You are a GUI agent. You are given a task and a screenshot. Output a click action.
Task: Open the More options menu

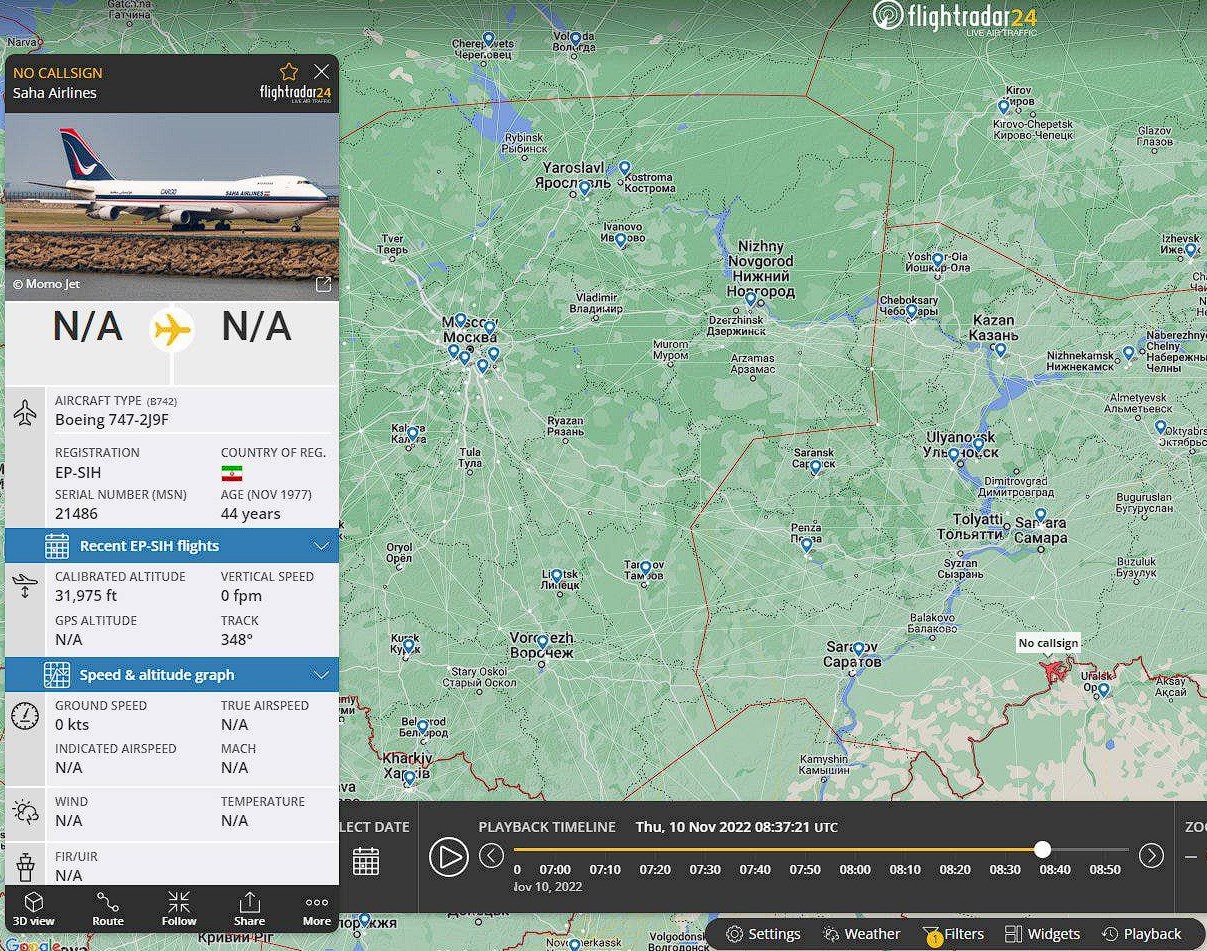tap(317, 908)
